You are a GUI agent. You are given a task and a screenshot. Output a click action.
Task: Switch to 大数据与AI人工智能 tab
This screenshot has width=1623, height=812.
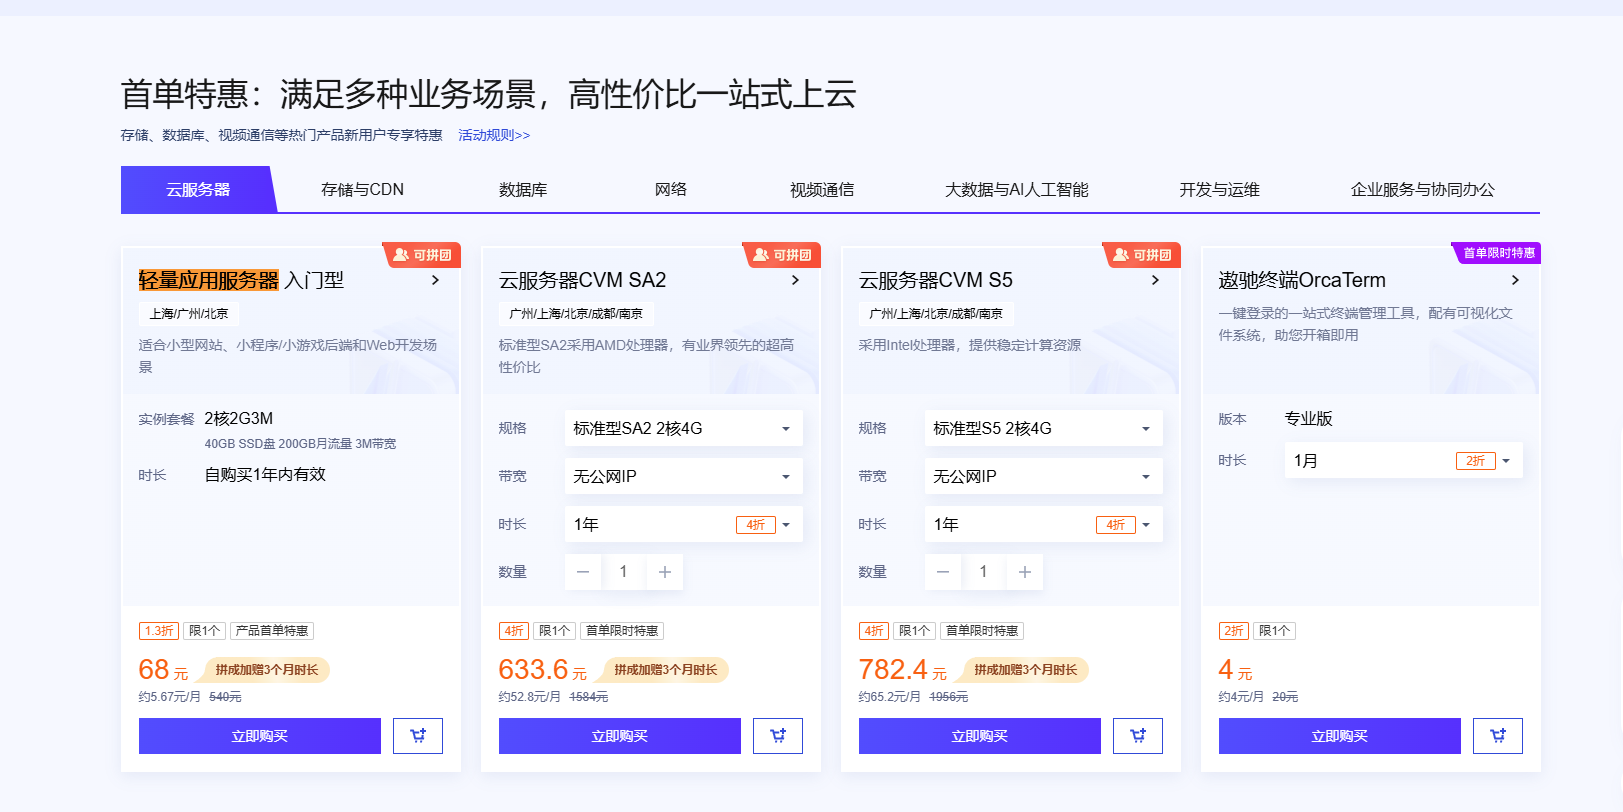(x=1017, y=189)
